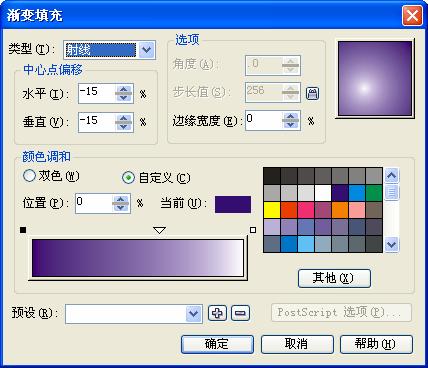Image resolution: width=428 pixels, height=368 pixels.
Task: Click the 水平 horizontal offset field
Action: click(x=97, y=93)
